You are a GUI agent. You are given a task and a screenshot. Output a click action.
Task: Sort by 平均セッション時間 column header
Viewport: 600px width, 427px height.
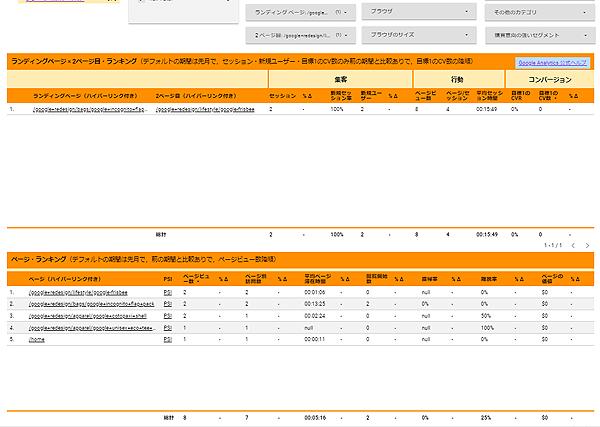(x=489, y=96)
